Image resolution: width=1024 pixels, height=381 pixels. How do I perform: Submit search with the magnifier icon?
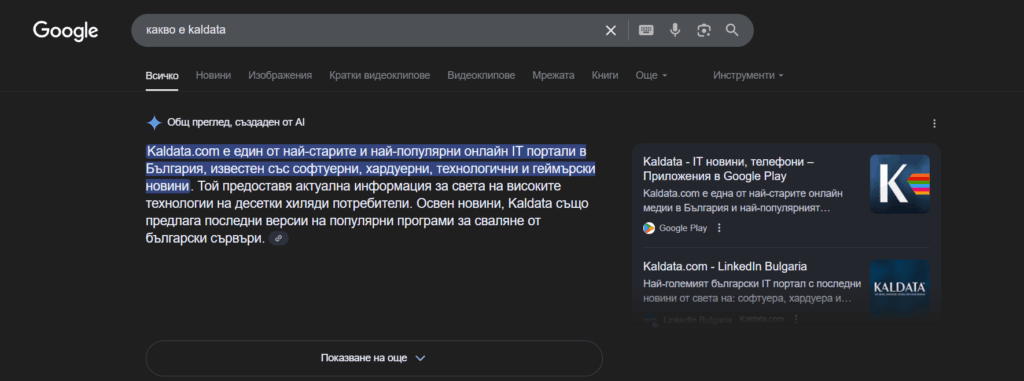point(732,30)
